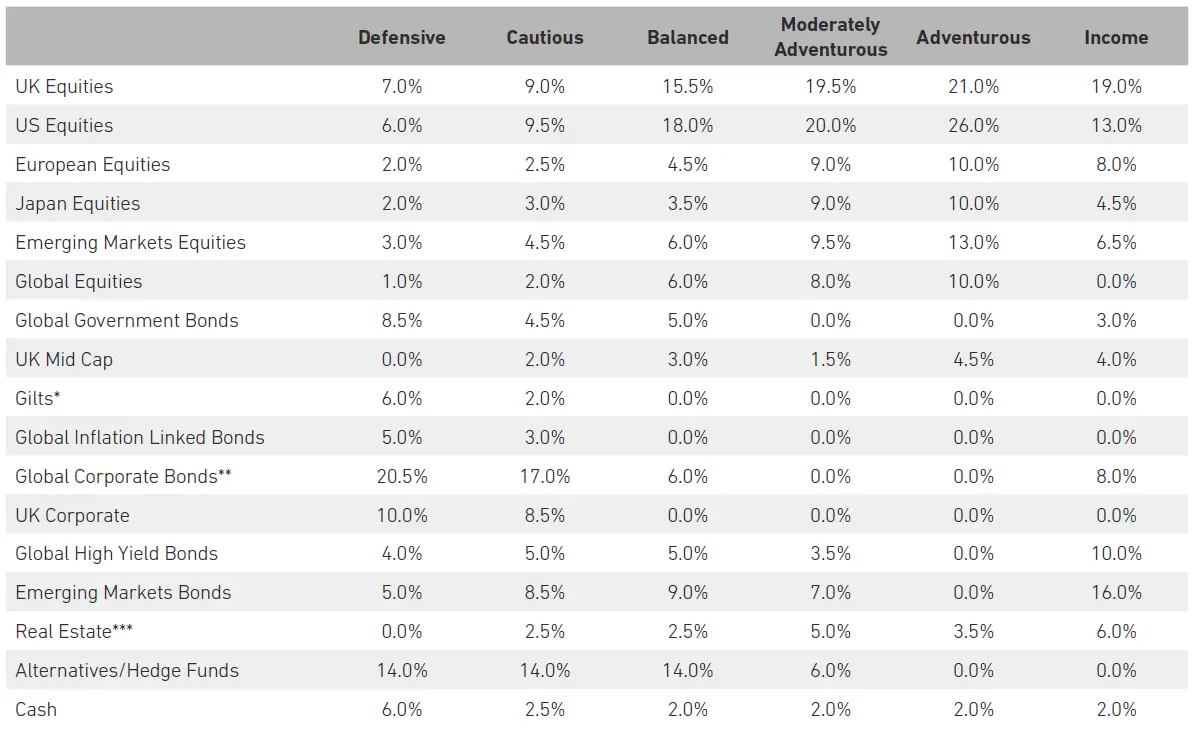1195x732 pixels.
Task: Select the 26.0% US Equities Adventurous cell
Action: point(974,126)
